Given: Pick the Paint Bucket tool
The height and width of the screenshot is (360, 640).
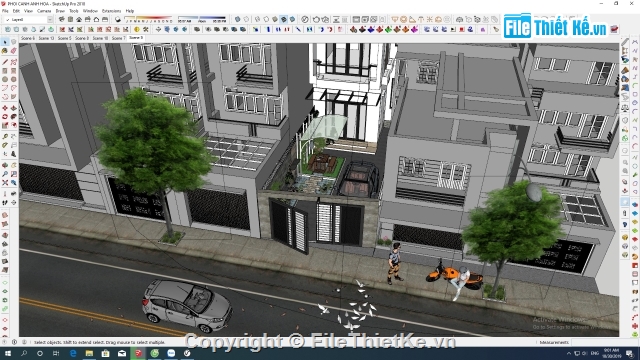Looking at the screenshot, I should 5,51.
